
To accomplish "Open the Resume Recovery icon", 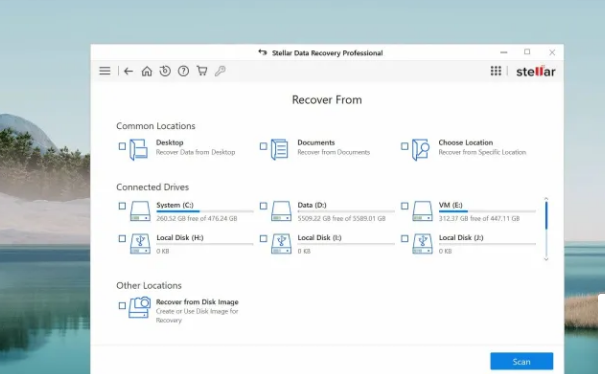I will coord(165,71).
